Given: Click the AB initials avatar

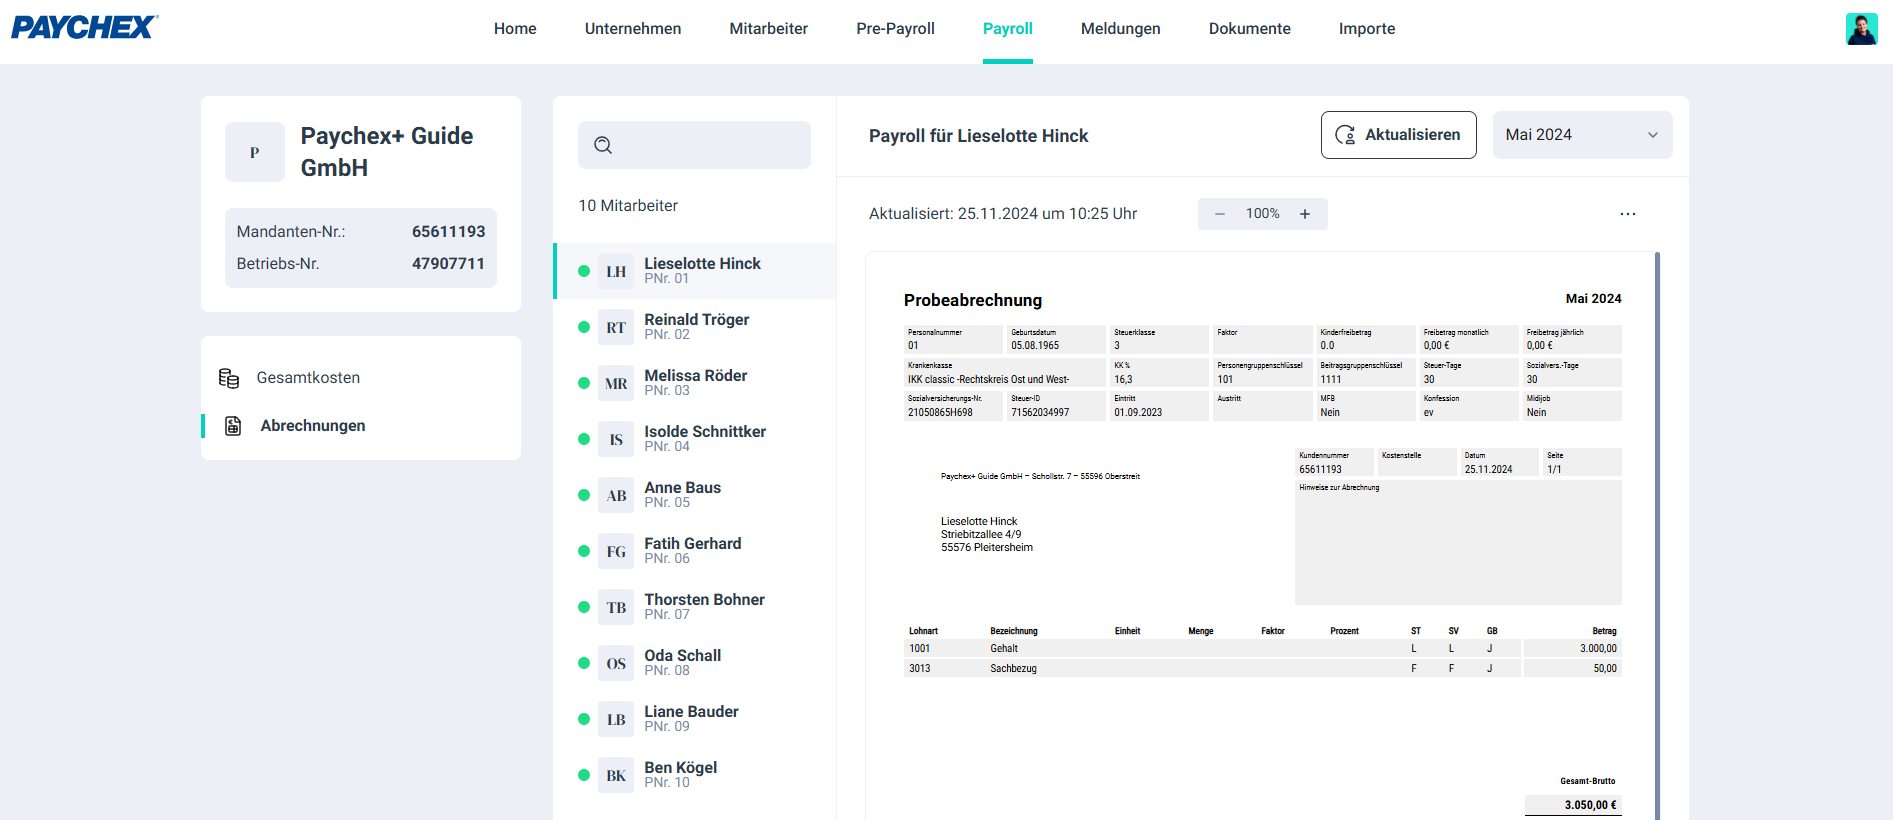Looking at the screenshot, I should pyautogui.click(x=616, y=495).
